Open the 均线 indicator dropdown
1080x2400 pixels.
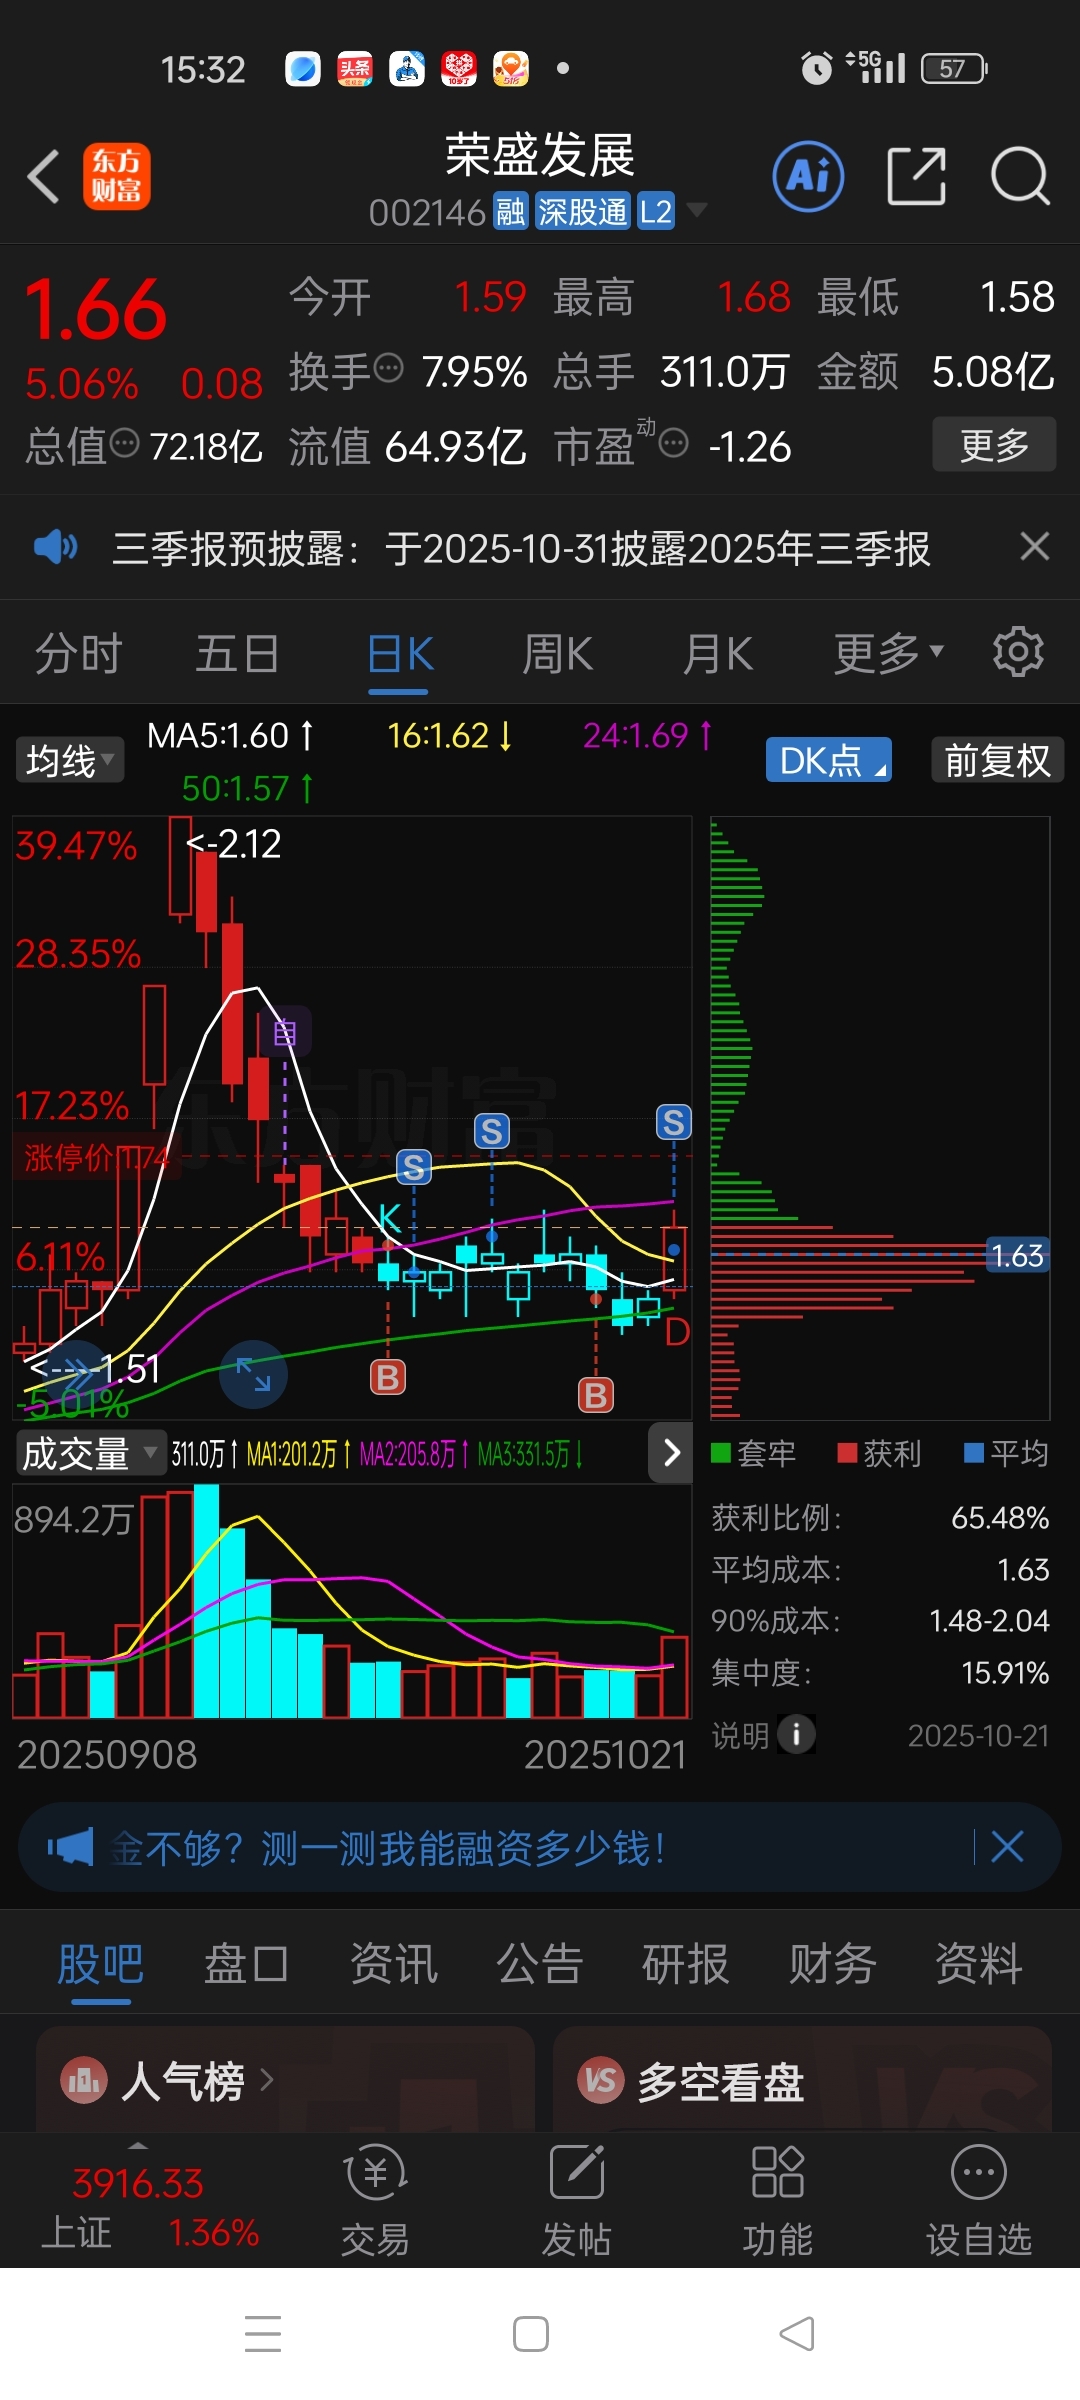pyautogui.click(x=69, y=760)
